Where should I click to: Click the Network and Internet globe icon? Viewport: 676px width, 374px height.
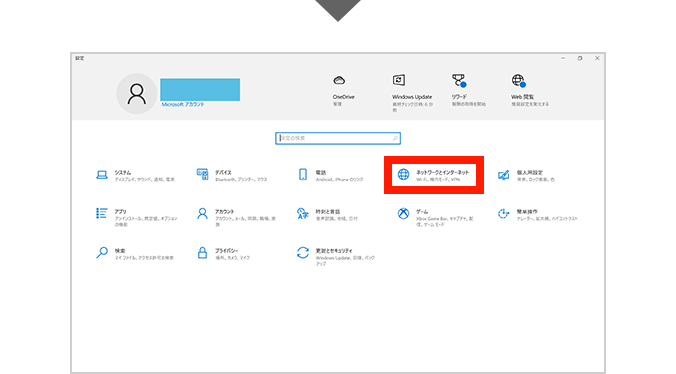(404, 175)
